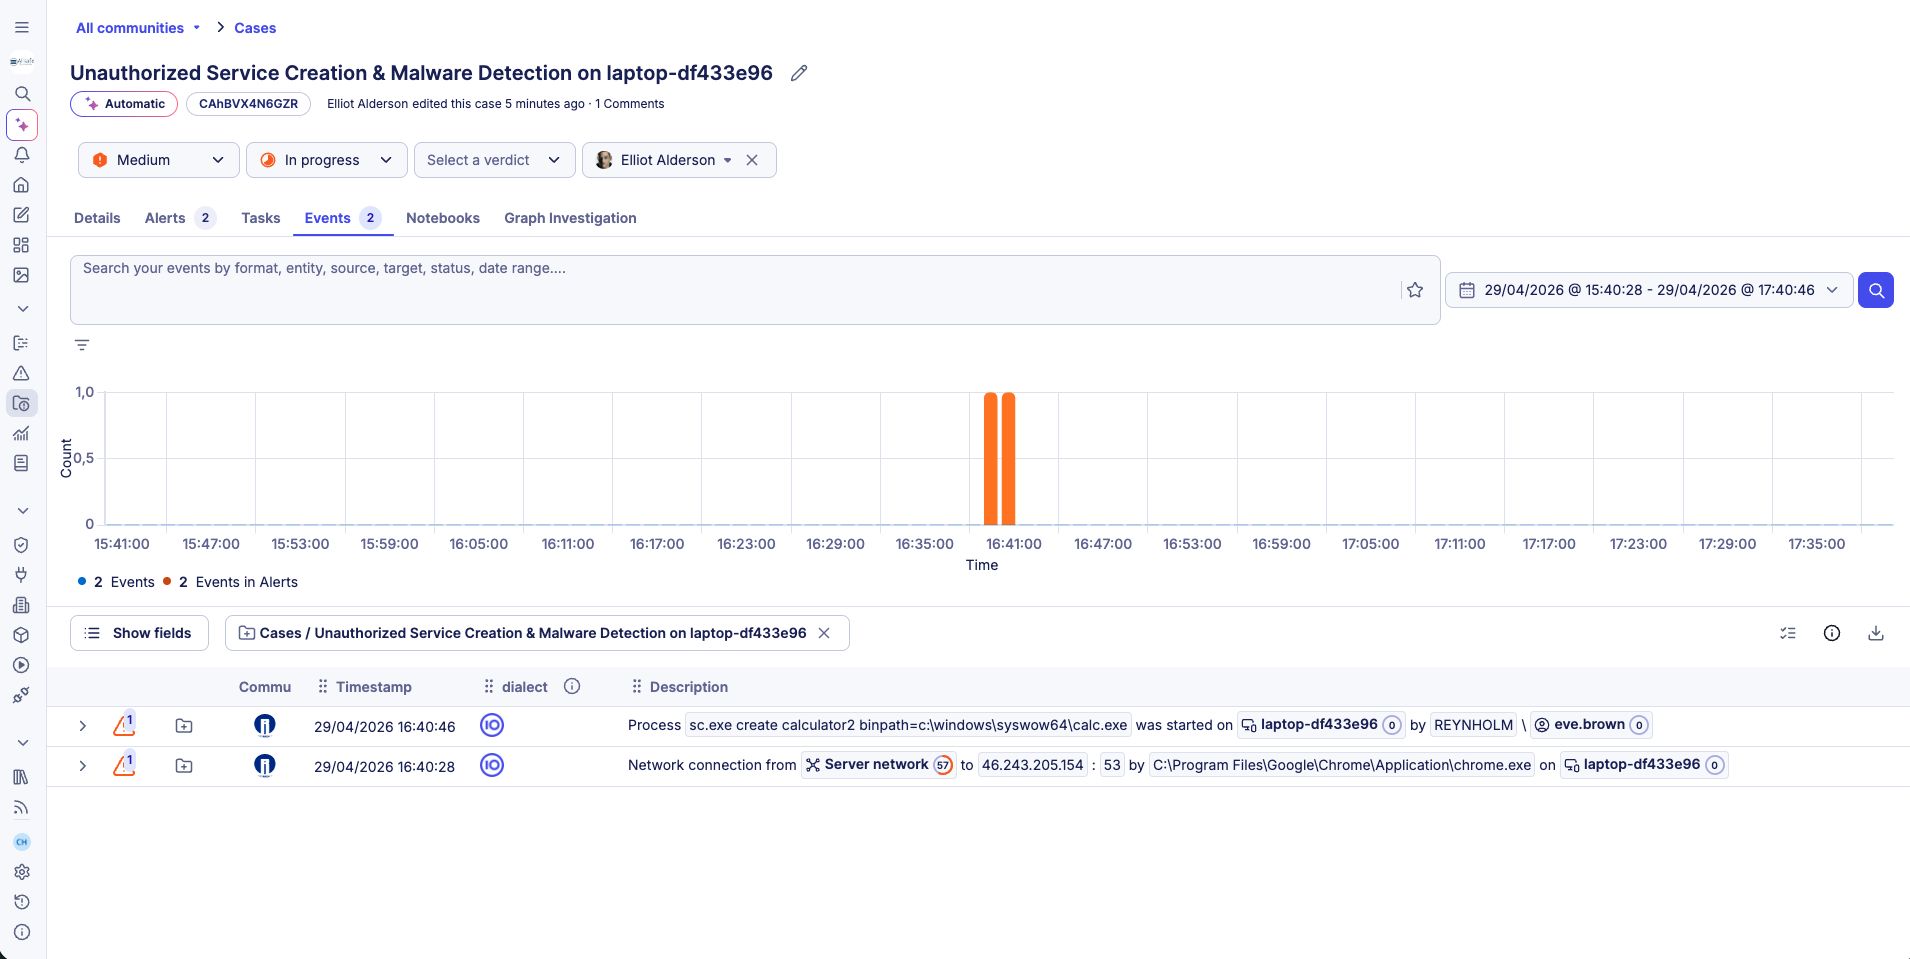1910x959 pixels.
Task: Click the Show fields button
Action: [x=139, y=633]
